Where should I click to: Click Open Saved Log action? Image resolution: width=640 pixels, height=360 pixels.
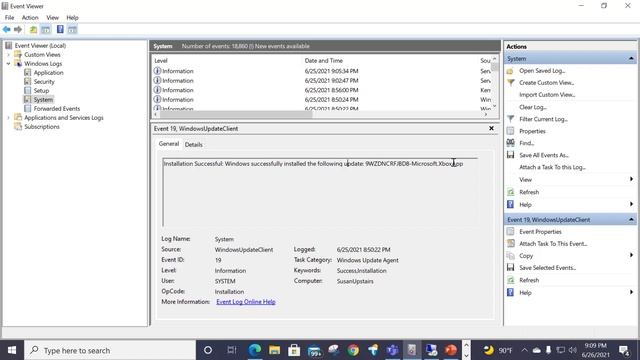pyautogui.click(x=542, y=71)
